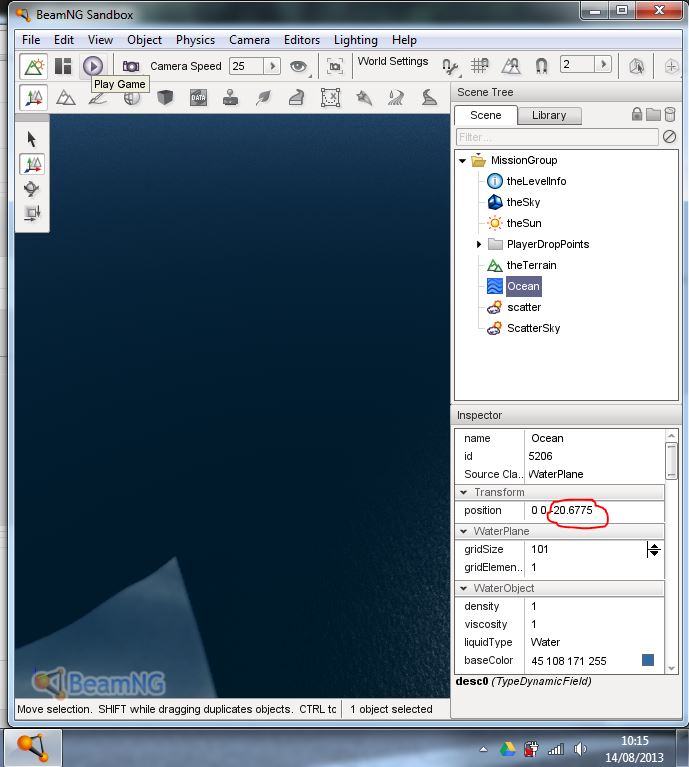This screenshot has height=767, width=689.
Task: Select the Road Editor icon
Action: pos(429,98)
